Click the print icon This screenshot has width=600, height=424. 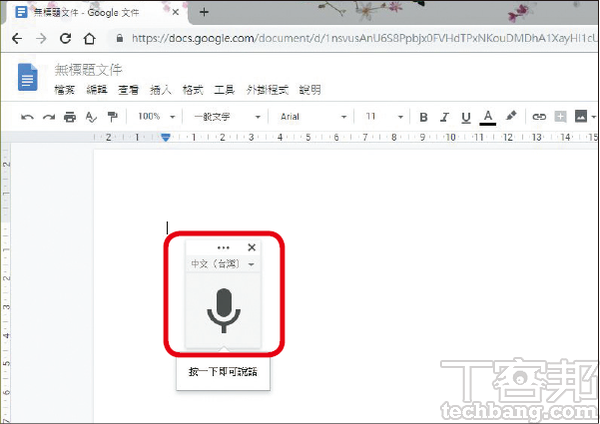click(x=69, y=117)
